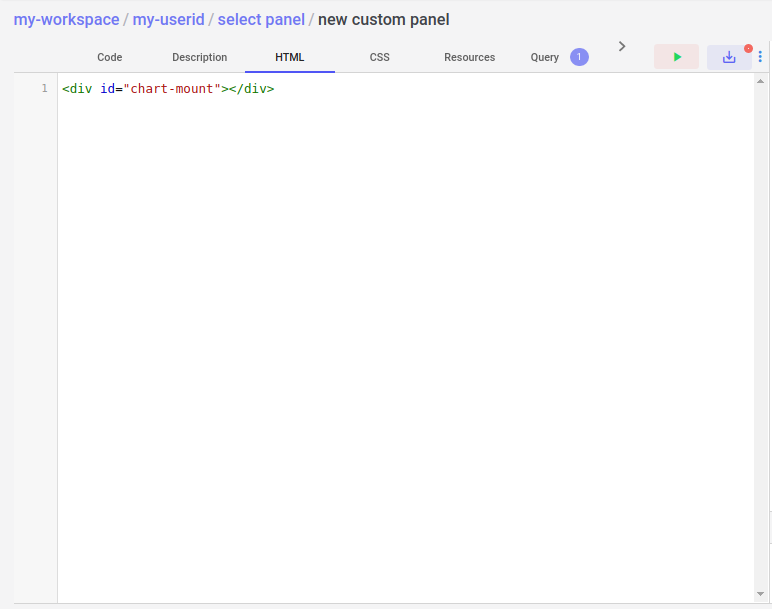This screenshot has height=609, width=772.
Task: Click the count badge beside Query
Action: [579, 57]
